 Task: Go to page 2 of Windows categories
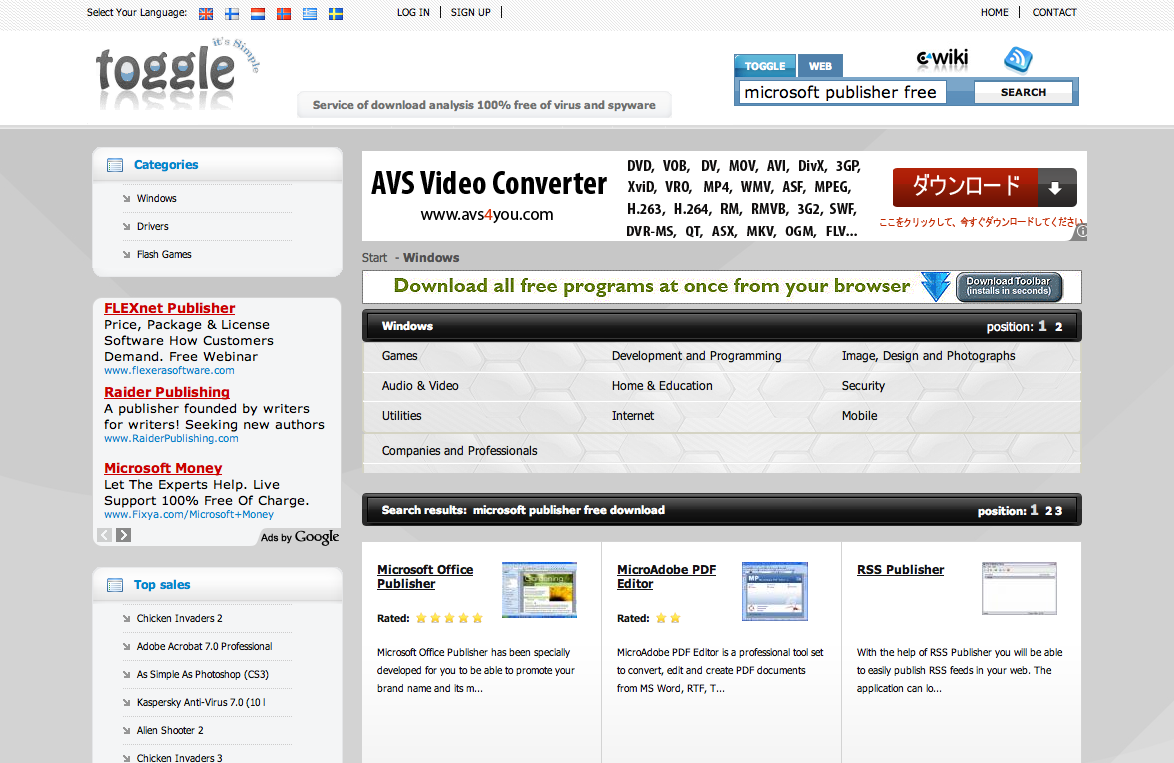(1059, 326)
